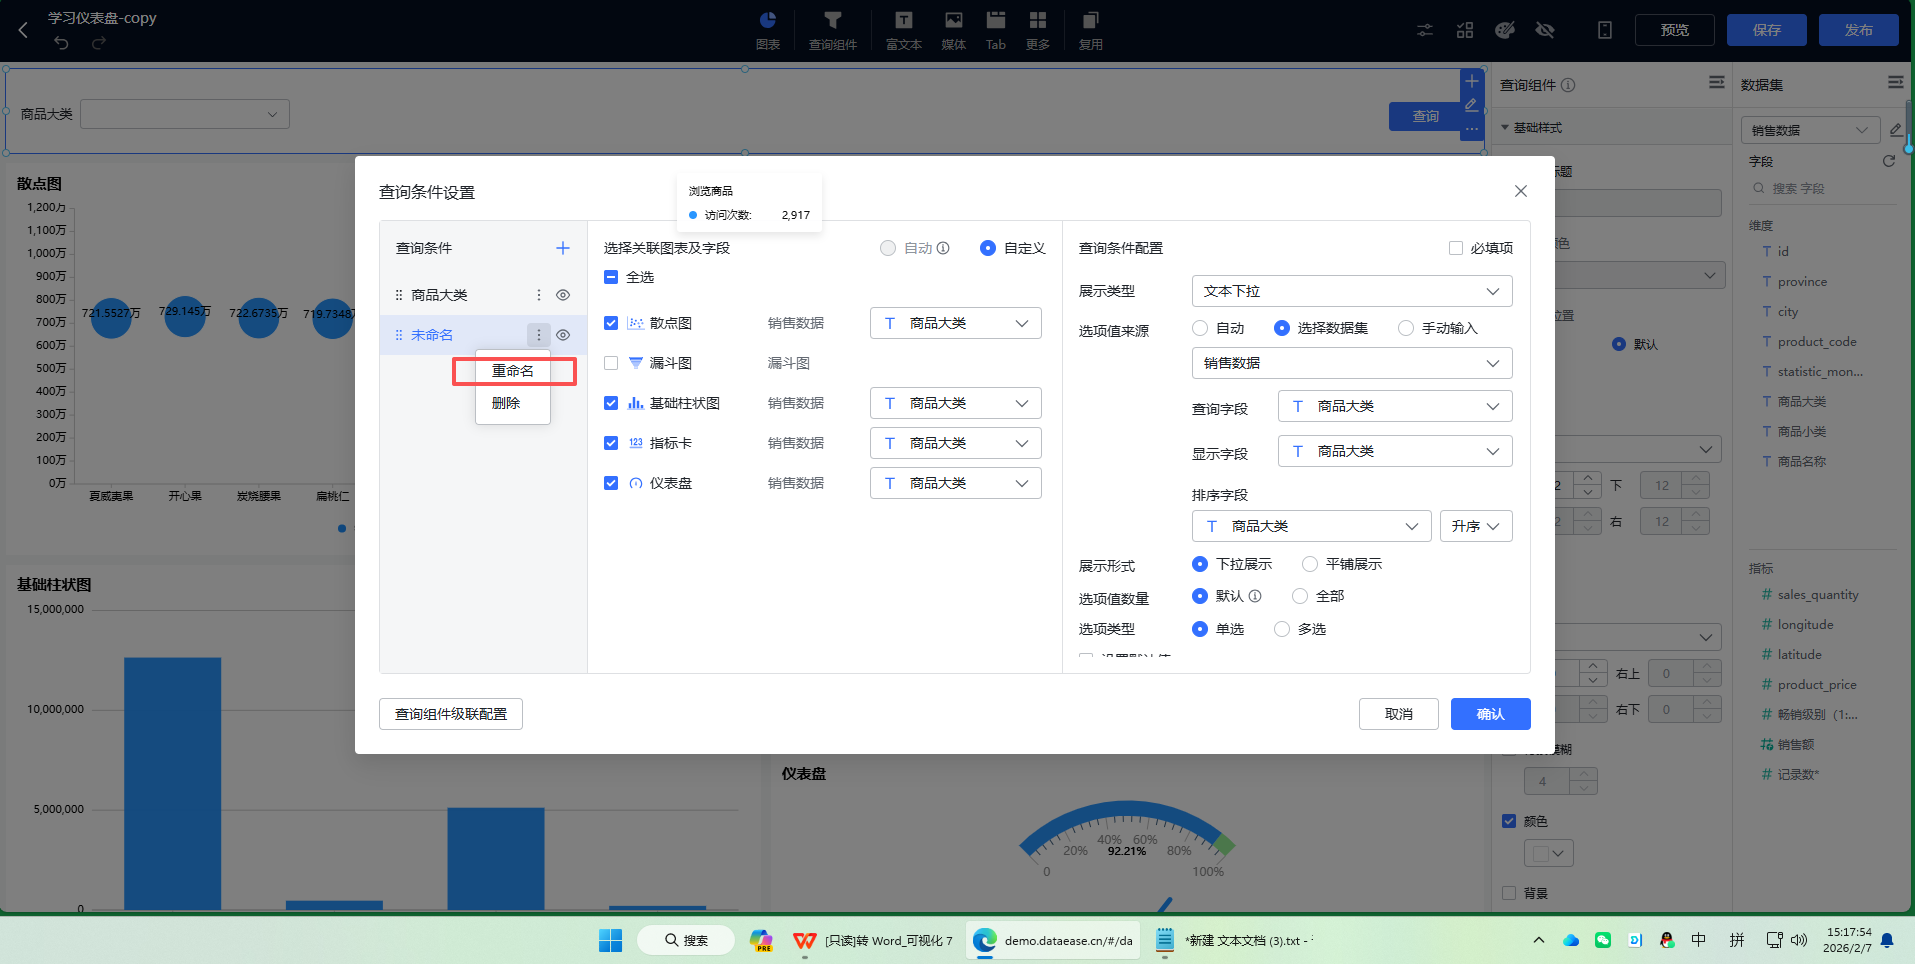Choose 重命名 from the context menu

[512, 370]
